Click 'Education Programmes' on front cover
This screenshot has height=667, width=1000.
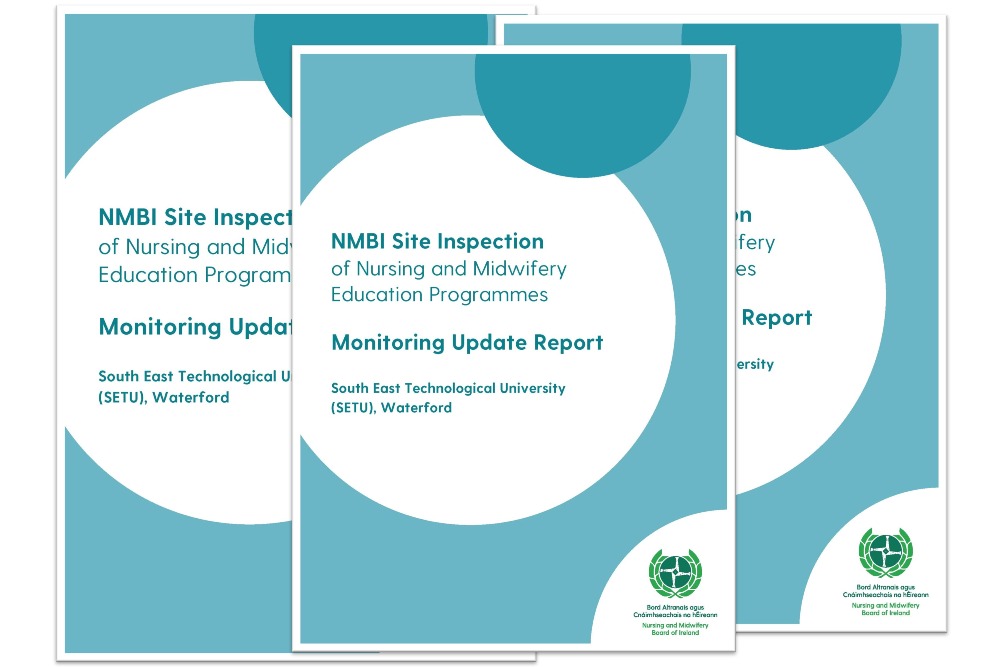click(439, 295)
